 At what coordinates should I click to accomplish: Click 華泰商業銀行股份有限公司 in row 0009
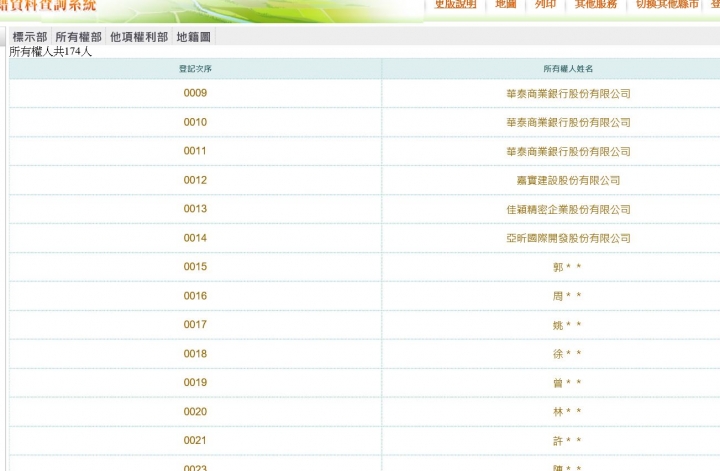click(x=568, y=94)
